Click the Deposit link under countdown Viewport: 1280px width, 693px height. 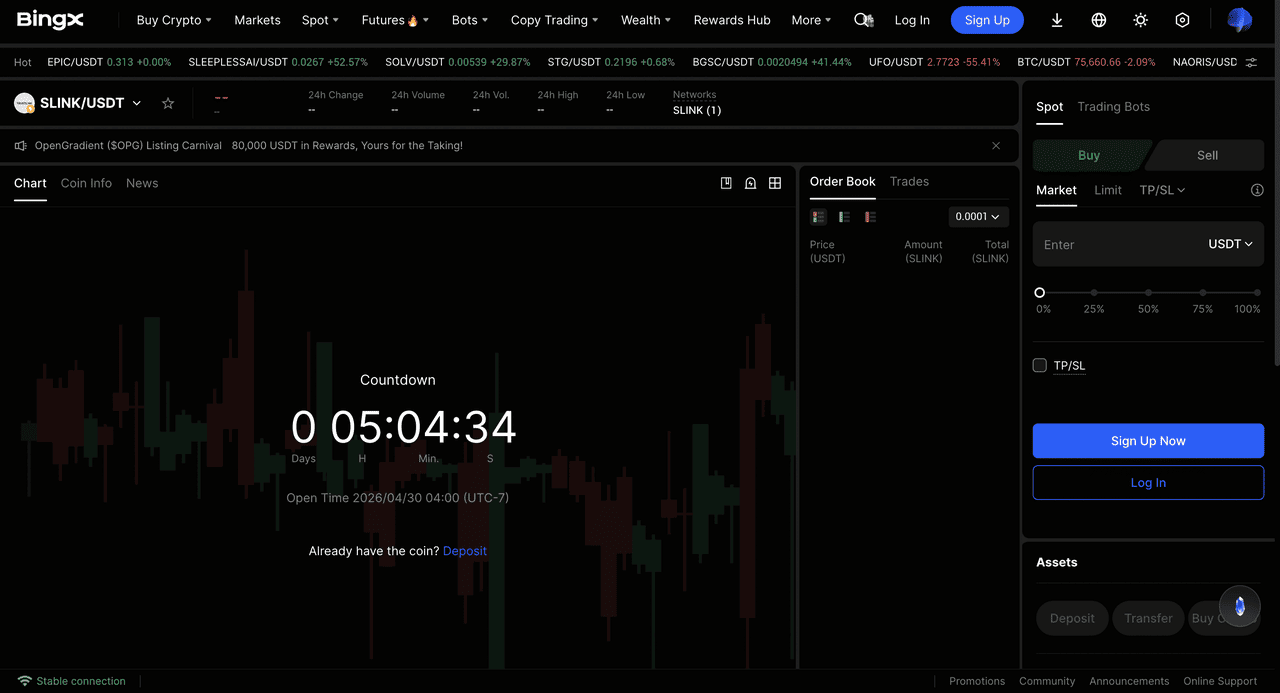coord(465,551)
